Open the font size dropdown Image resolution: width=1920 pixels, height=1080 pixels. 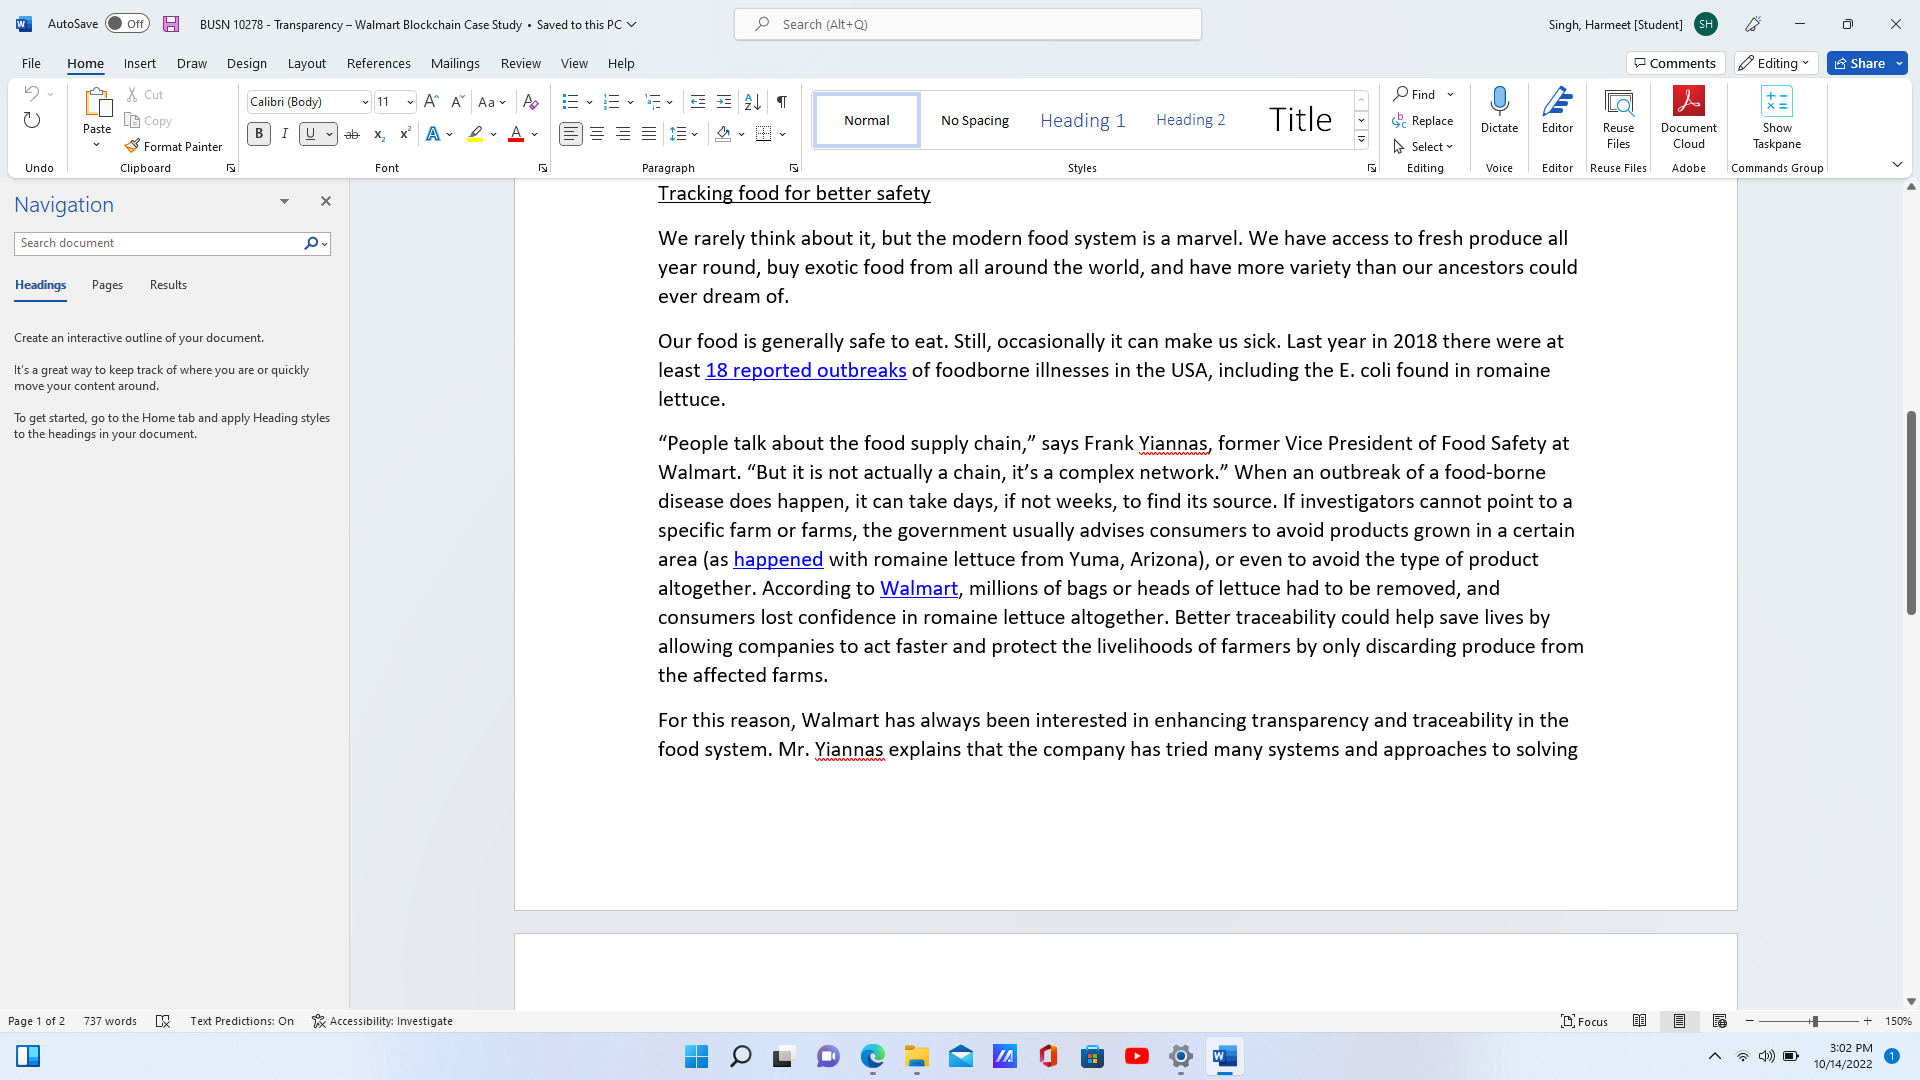(410, 102)
